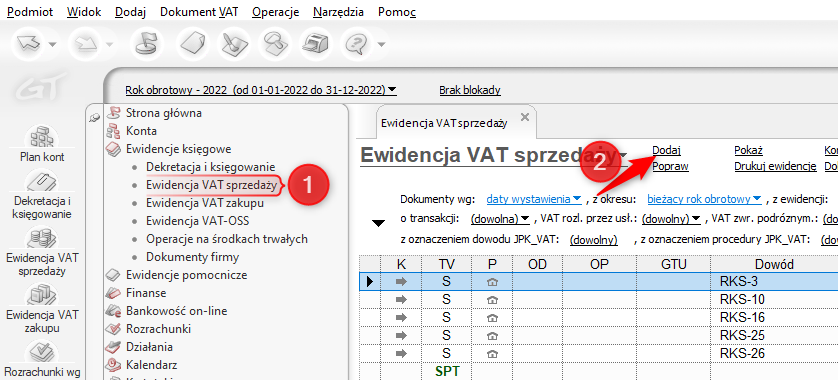Screen dimensions: 838x380
Task: Click the help question-mark toolbar icon
Action: (355, 44)
